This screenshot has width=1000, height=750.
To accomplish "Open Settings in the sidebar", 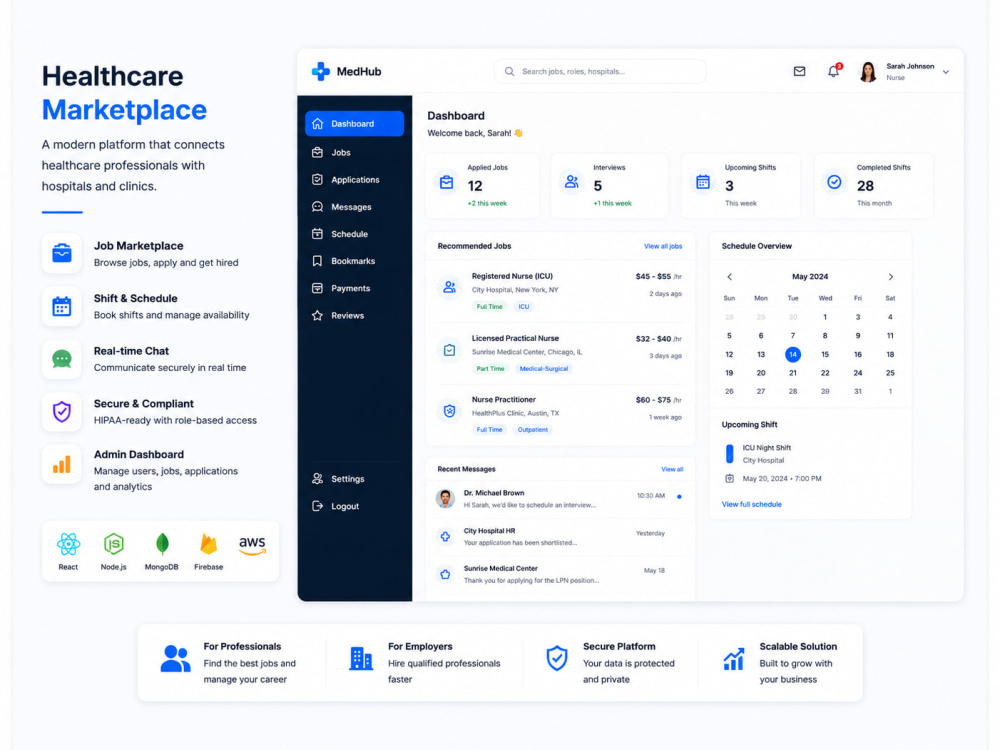I will 355,479.
